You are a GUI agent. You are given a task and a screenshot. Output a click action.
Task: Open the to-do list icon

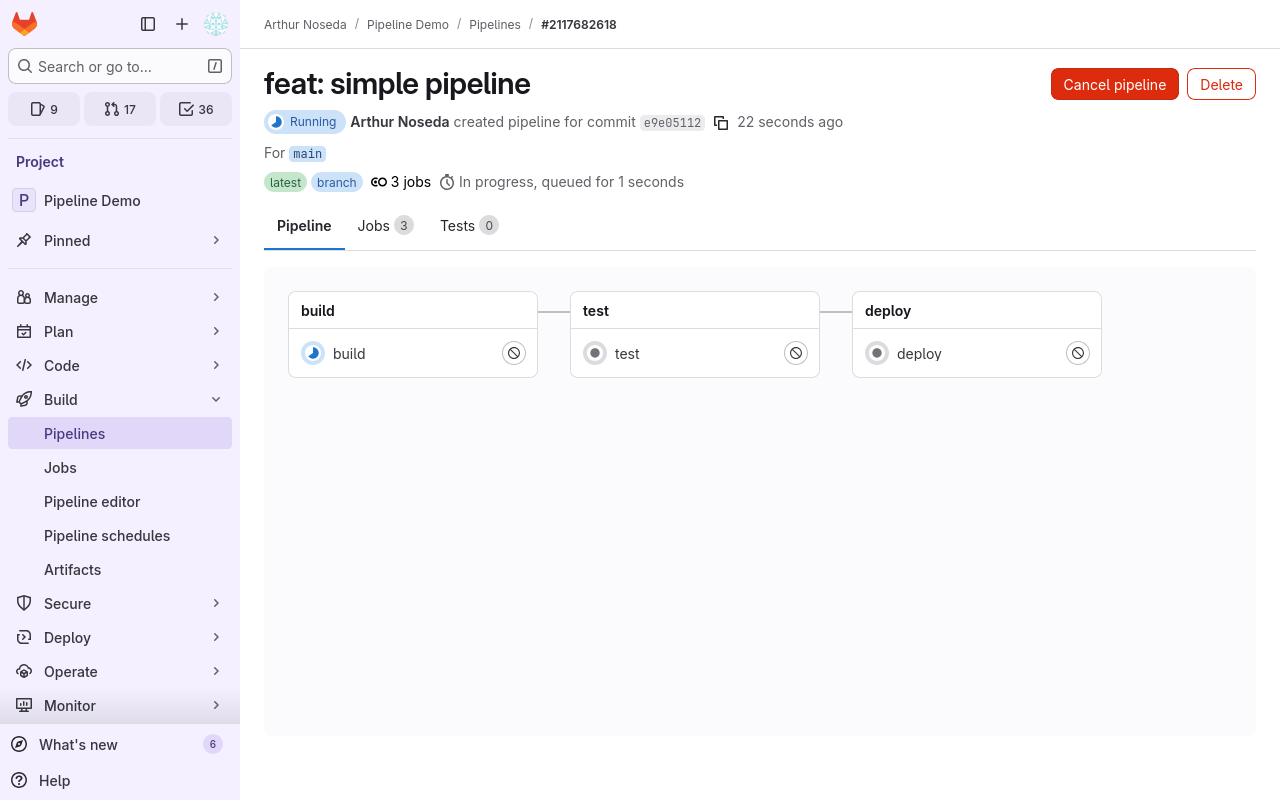click(x=195, y=108)
